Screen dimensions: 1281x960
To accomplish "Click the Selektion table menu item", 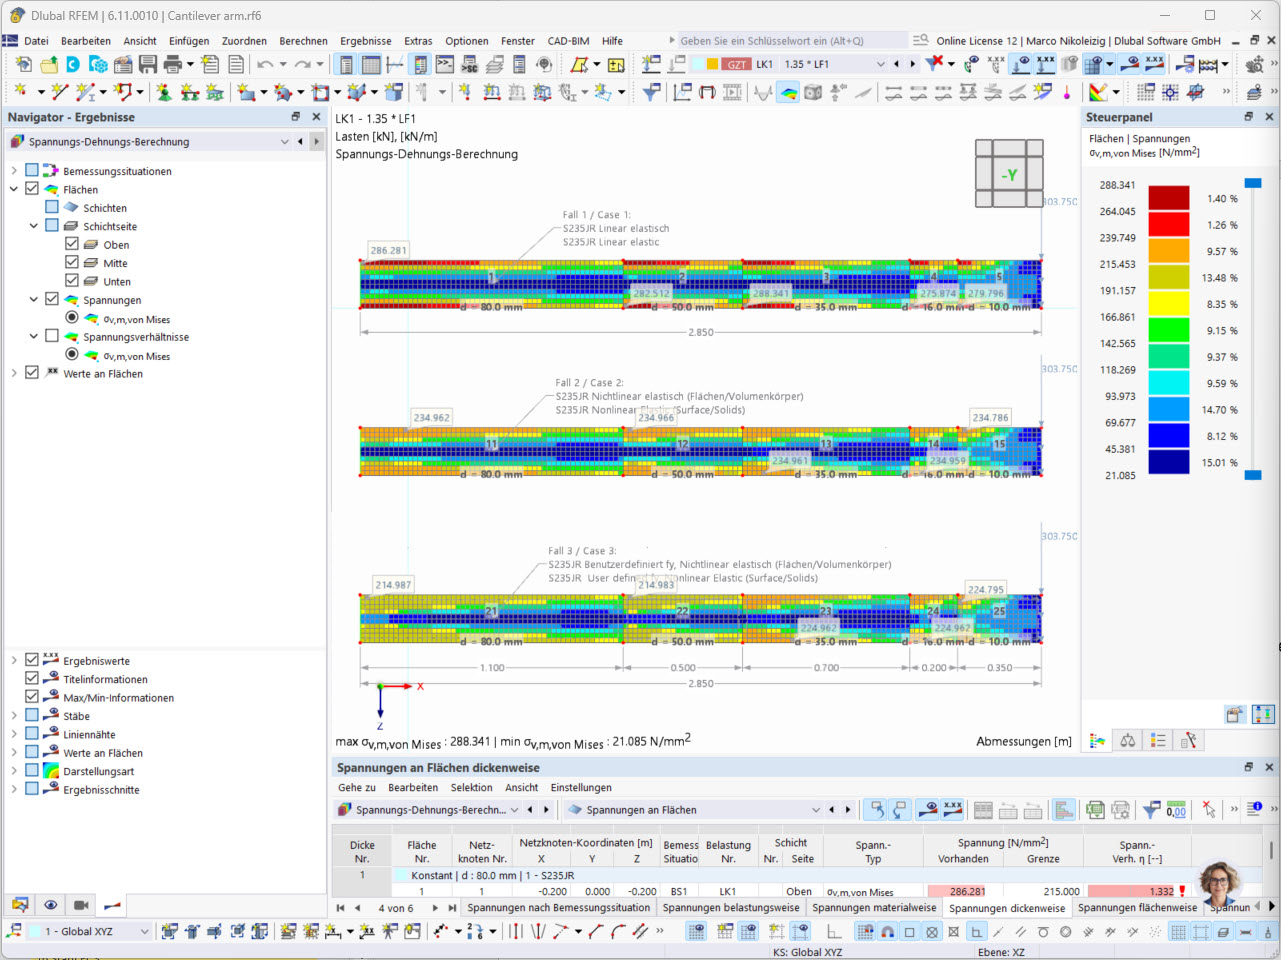I will pos(471,788).
